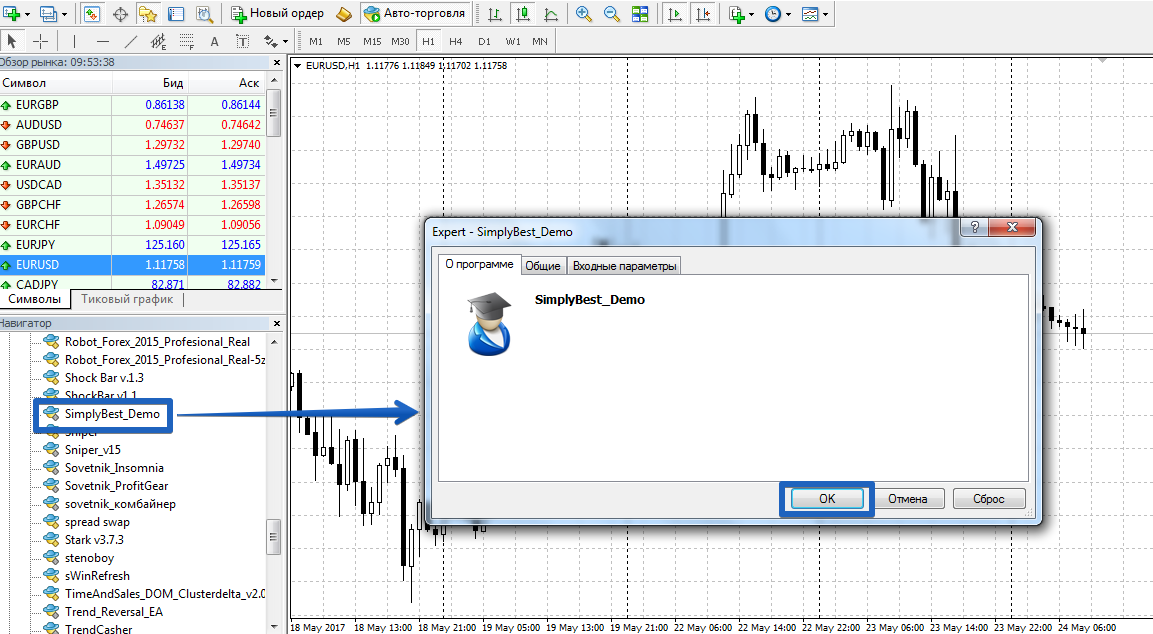
Task: Draw a horizontal line tool
Action: tap(102, 41)
